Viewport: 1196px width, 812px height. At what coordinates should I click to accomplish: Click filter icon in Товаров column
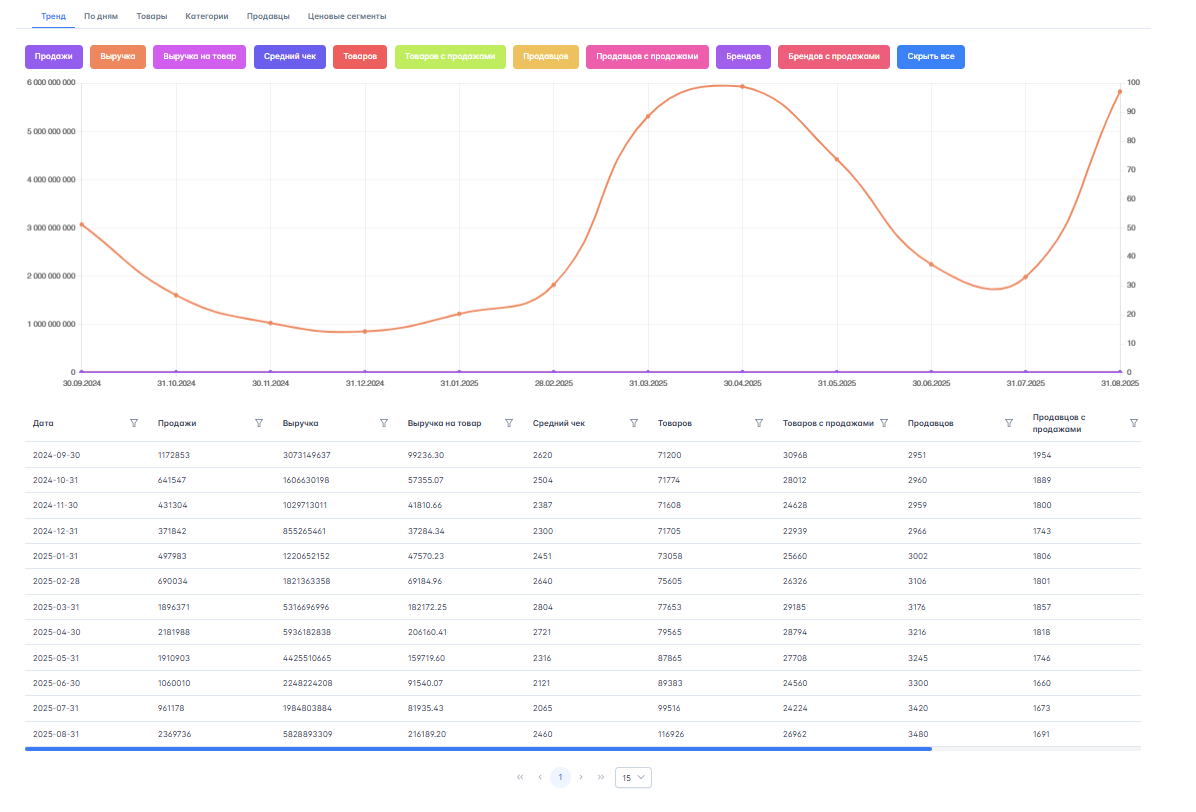[x=759, y=423]
